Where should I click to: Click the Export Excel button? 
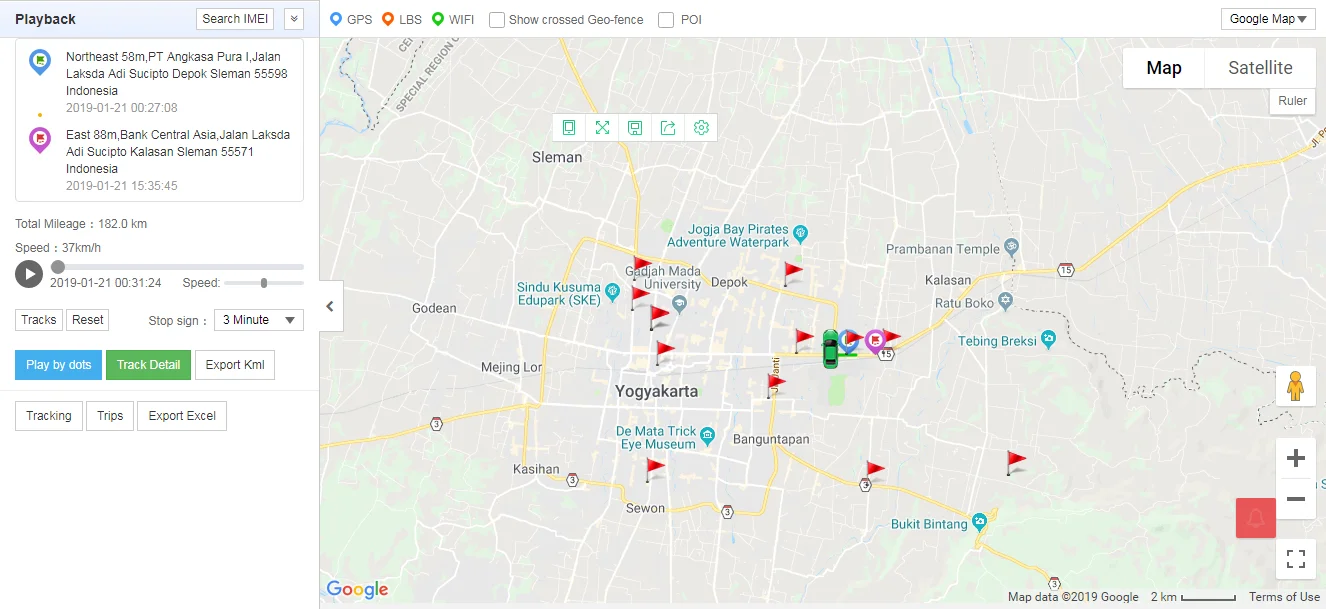(182, 416)
